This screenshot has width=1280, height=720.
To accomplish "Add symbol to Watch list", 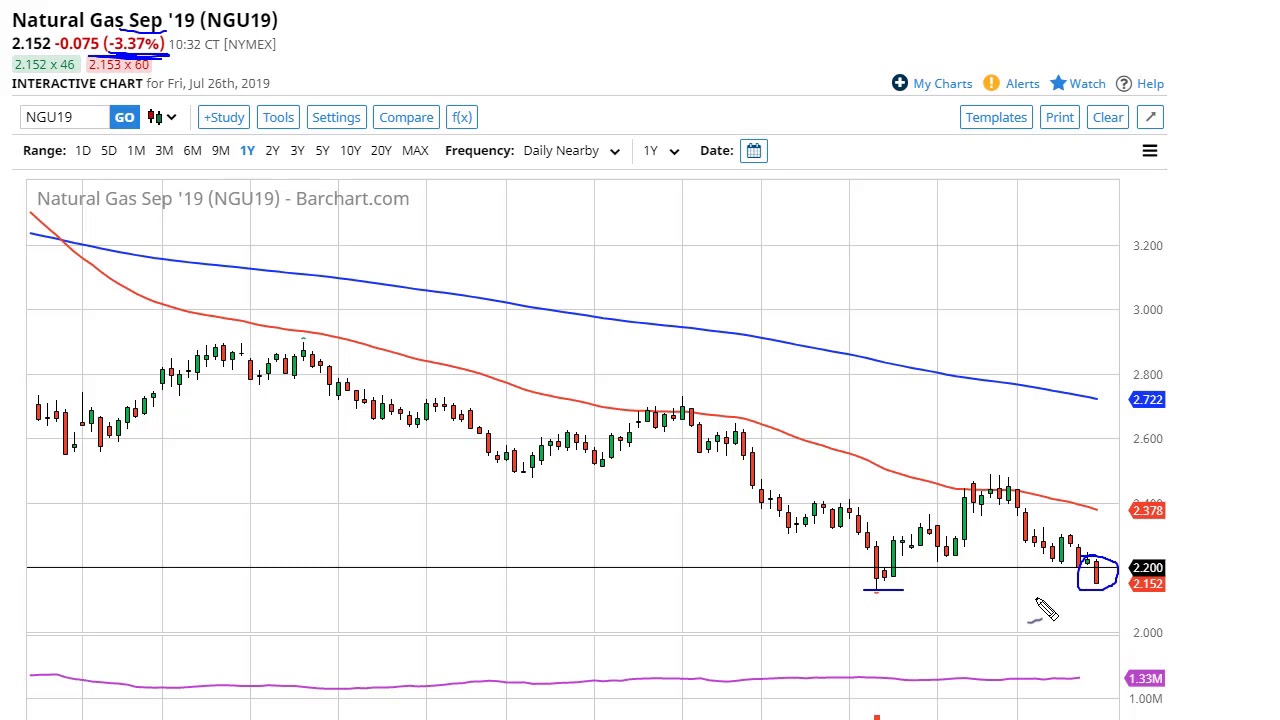I will pyautogui.click(x=1087, y=84).
